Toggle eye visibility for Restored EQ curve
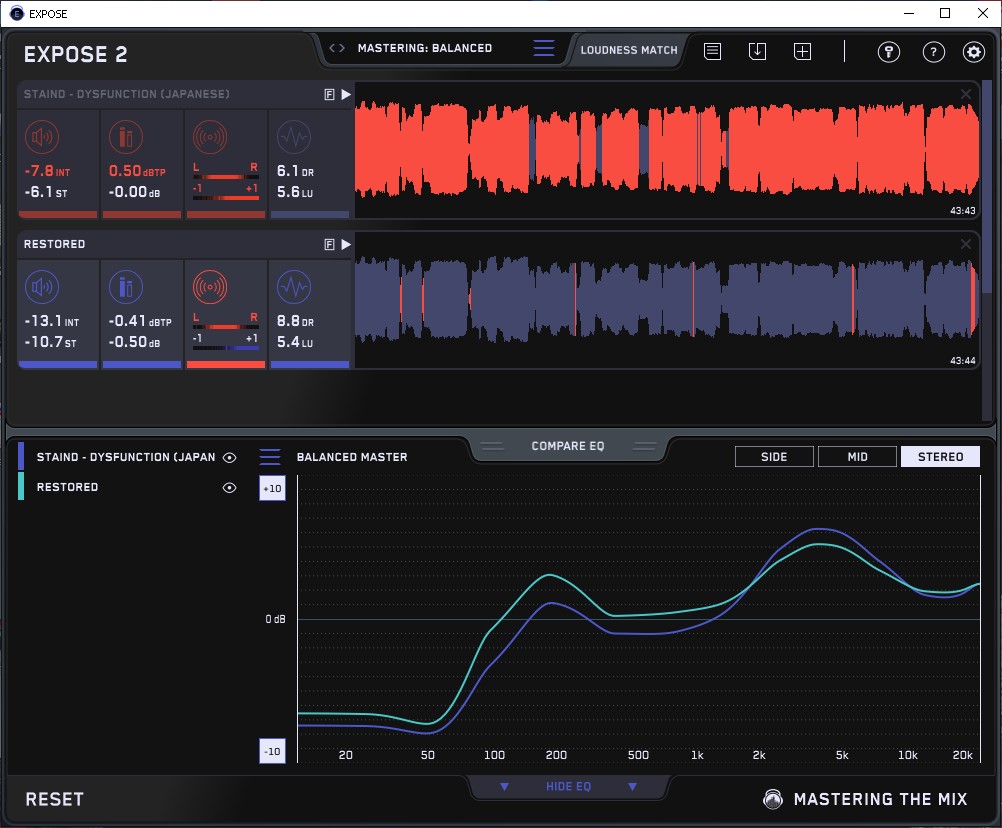1002x828 pixels. click(x=230, y=488)
